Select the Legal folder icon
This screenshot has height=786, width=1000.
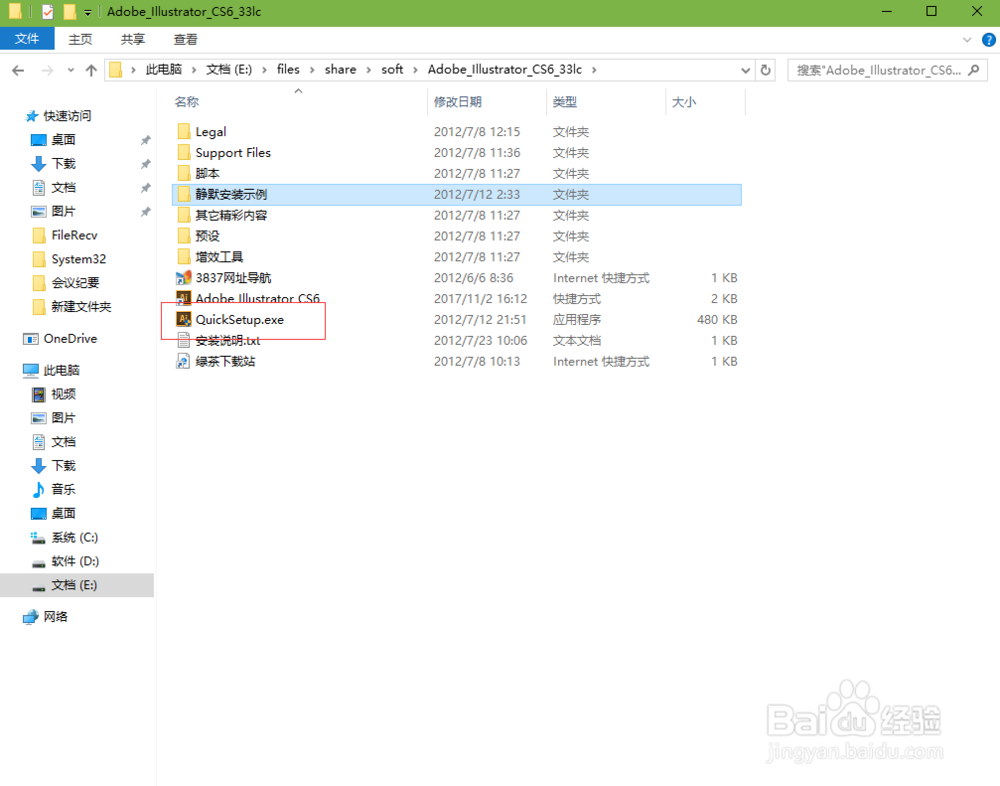pyautogui.click(x=184, y=131)
